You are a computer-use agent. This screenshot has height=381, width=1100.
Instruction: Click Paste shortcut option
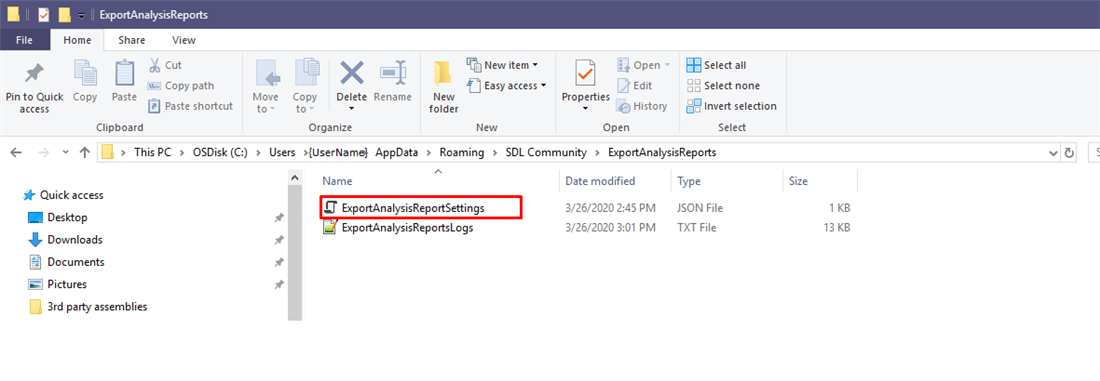pyautogui.click(x=190, y=106)
